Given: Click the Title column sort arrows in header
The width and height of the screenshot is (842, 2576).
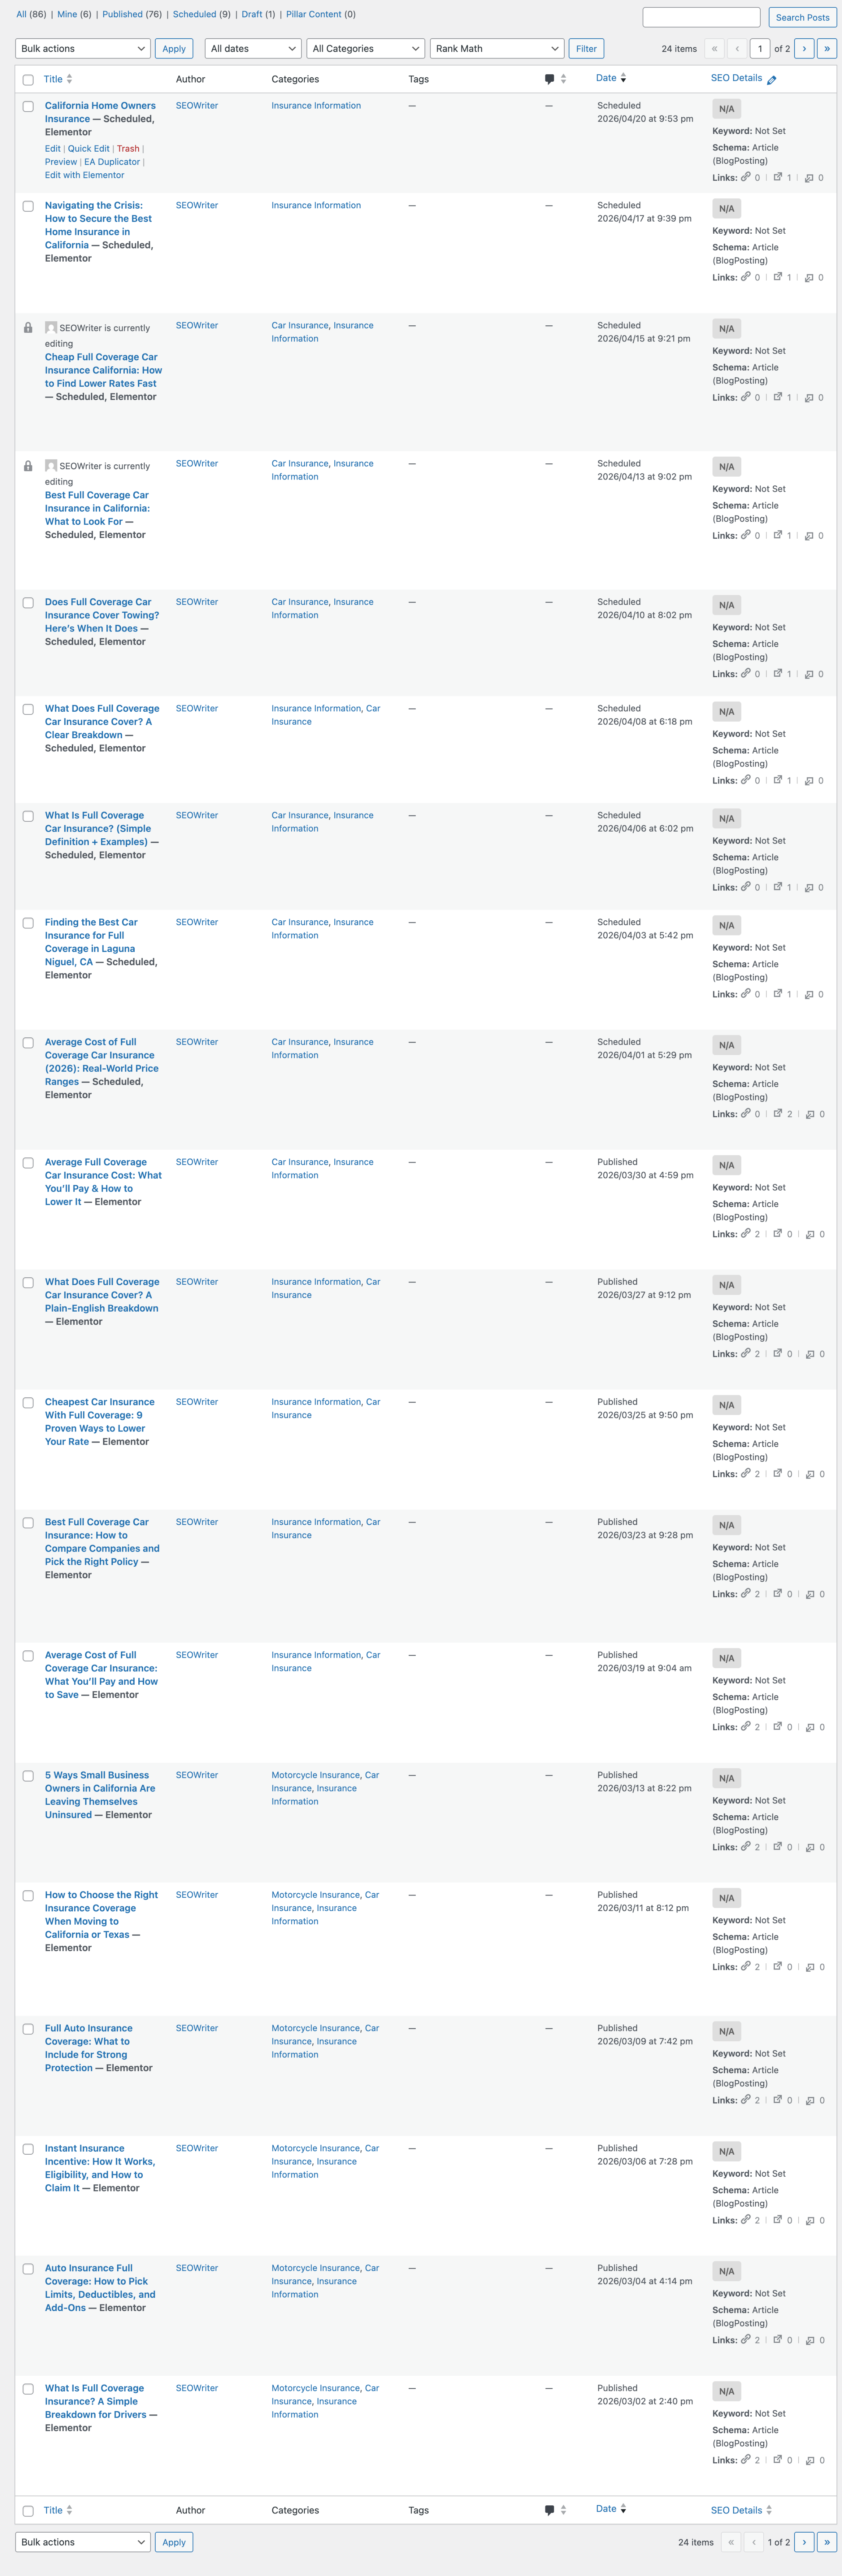Looking at the screenshot, I should pyautogui.click(x=69, y=79).
